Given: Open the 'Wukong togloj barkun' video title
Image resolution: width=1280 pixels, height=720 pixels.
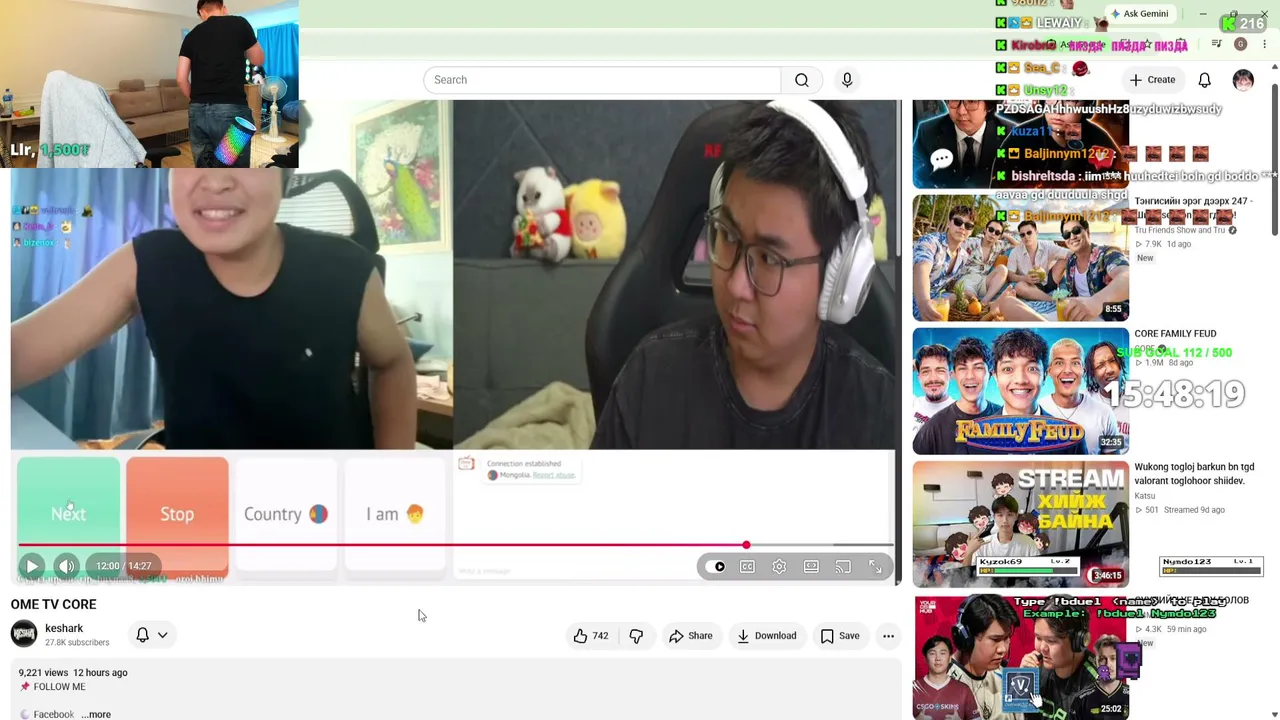Looking at the screenshot, I should point(1194,474).
